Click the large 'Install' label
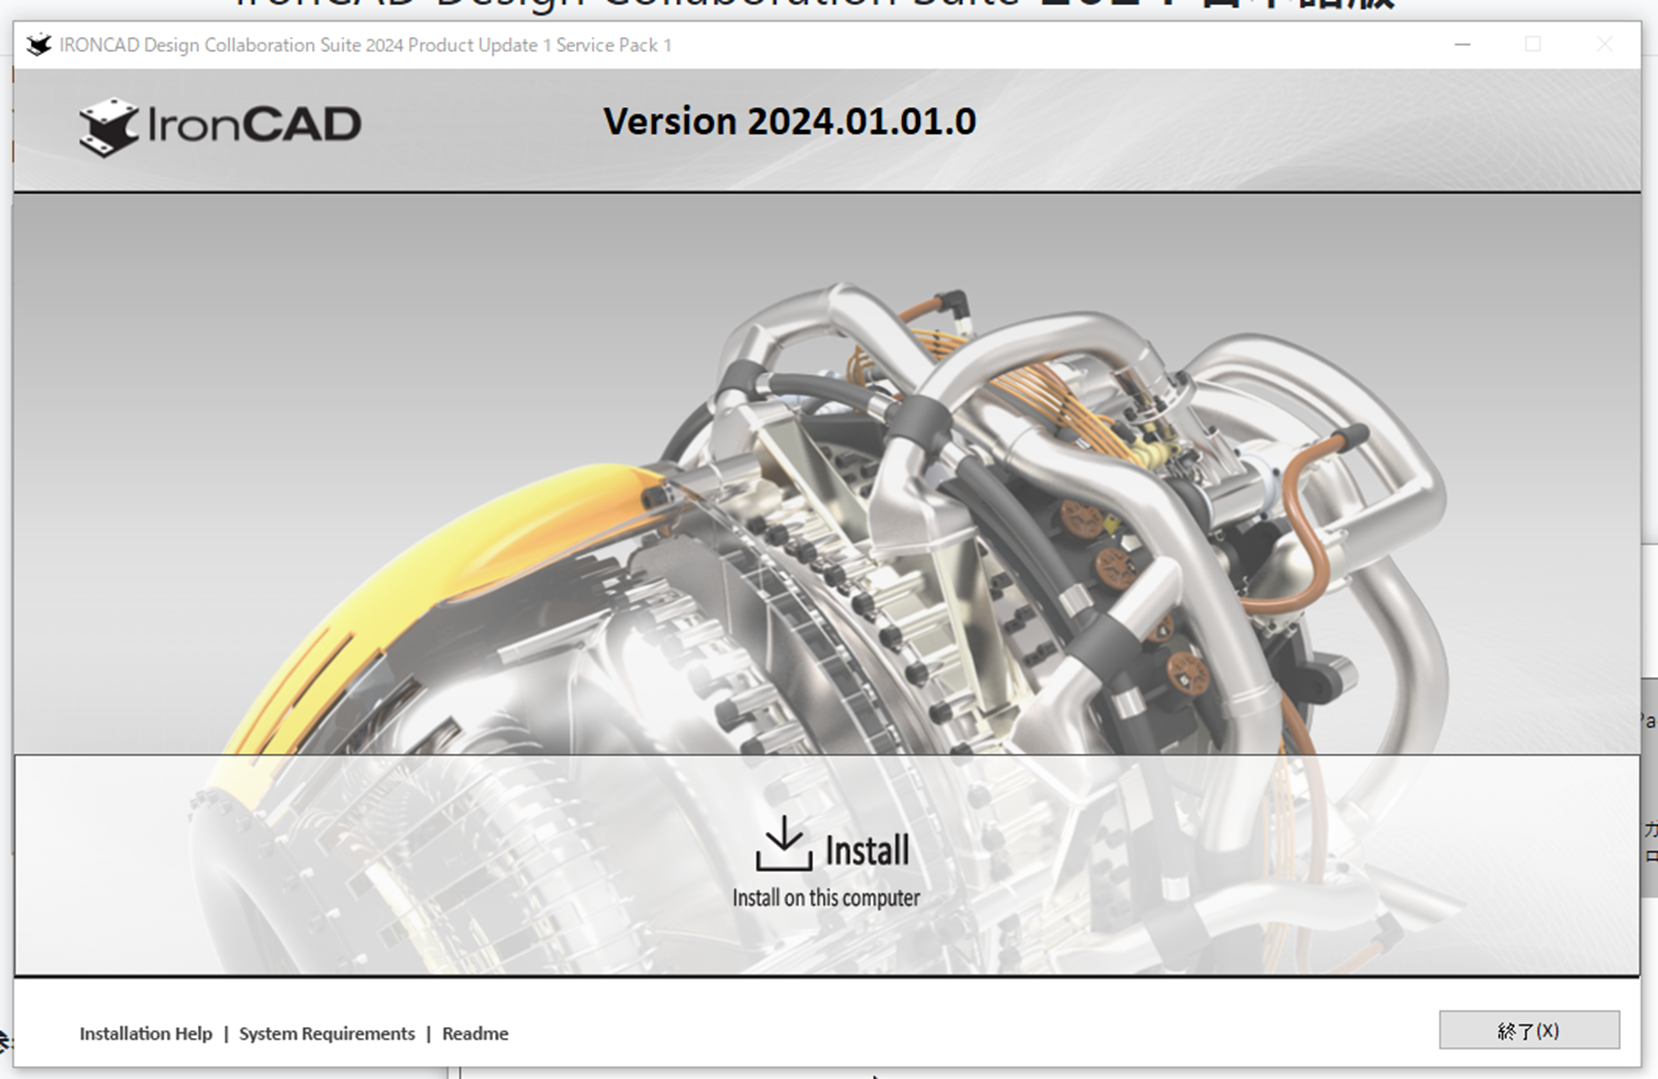Image resolution: width=1658 pixels, height=1079 pixels. point(867,851)
